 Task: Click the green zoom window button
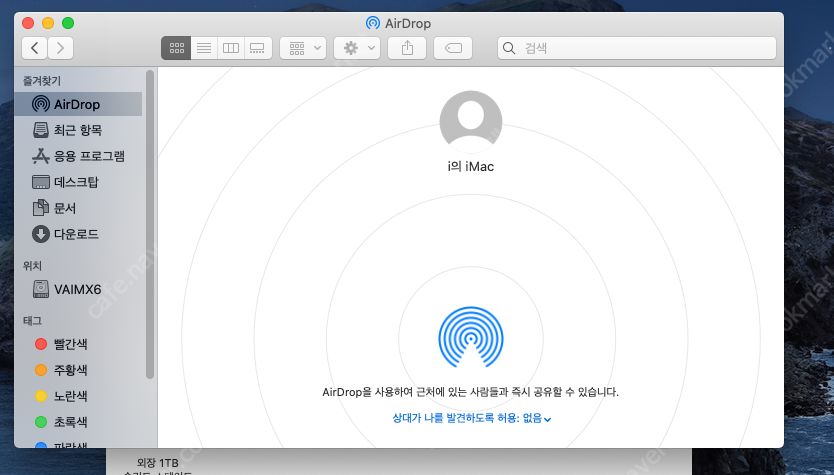(68, 23)
